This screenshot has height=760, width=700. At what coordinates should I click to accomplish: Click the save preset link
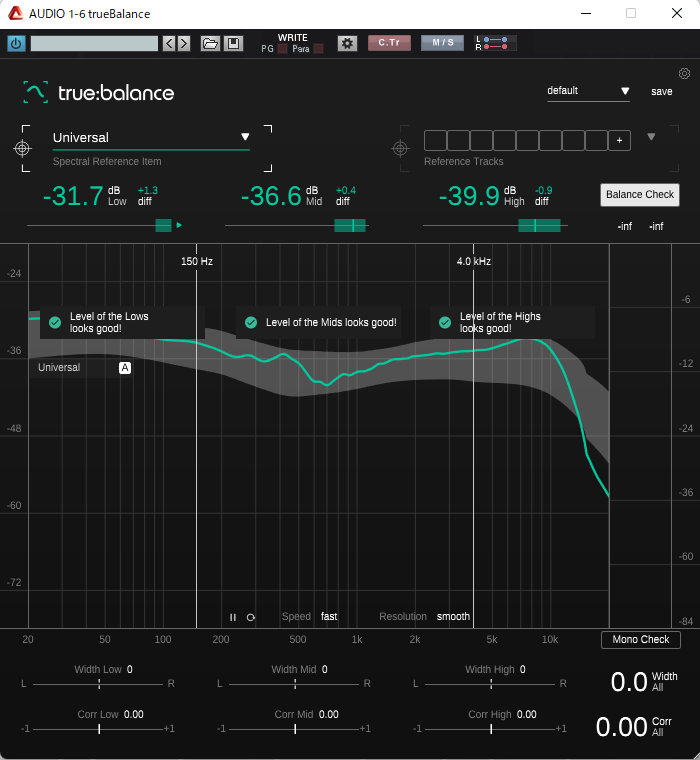661,92
